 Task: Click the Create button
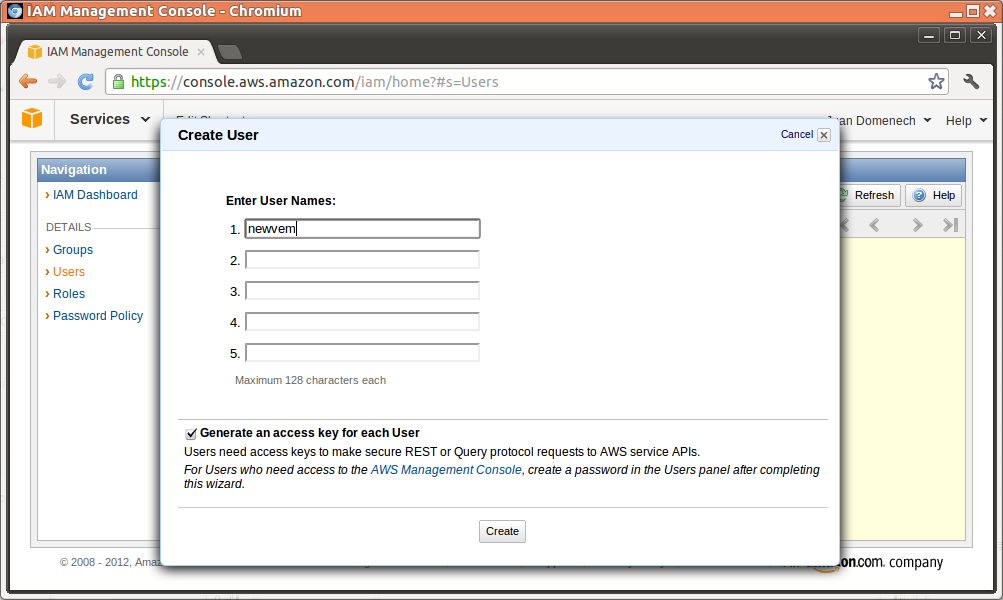click(501, 531)
